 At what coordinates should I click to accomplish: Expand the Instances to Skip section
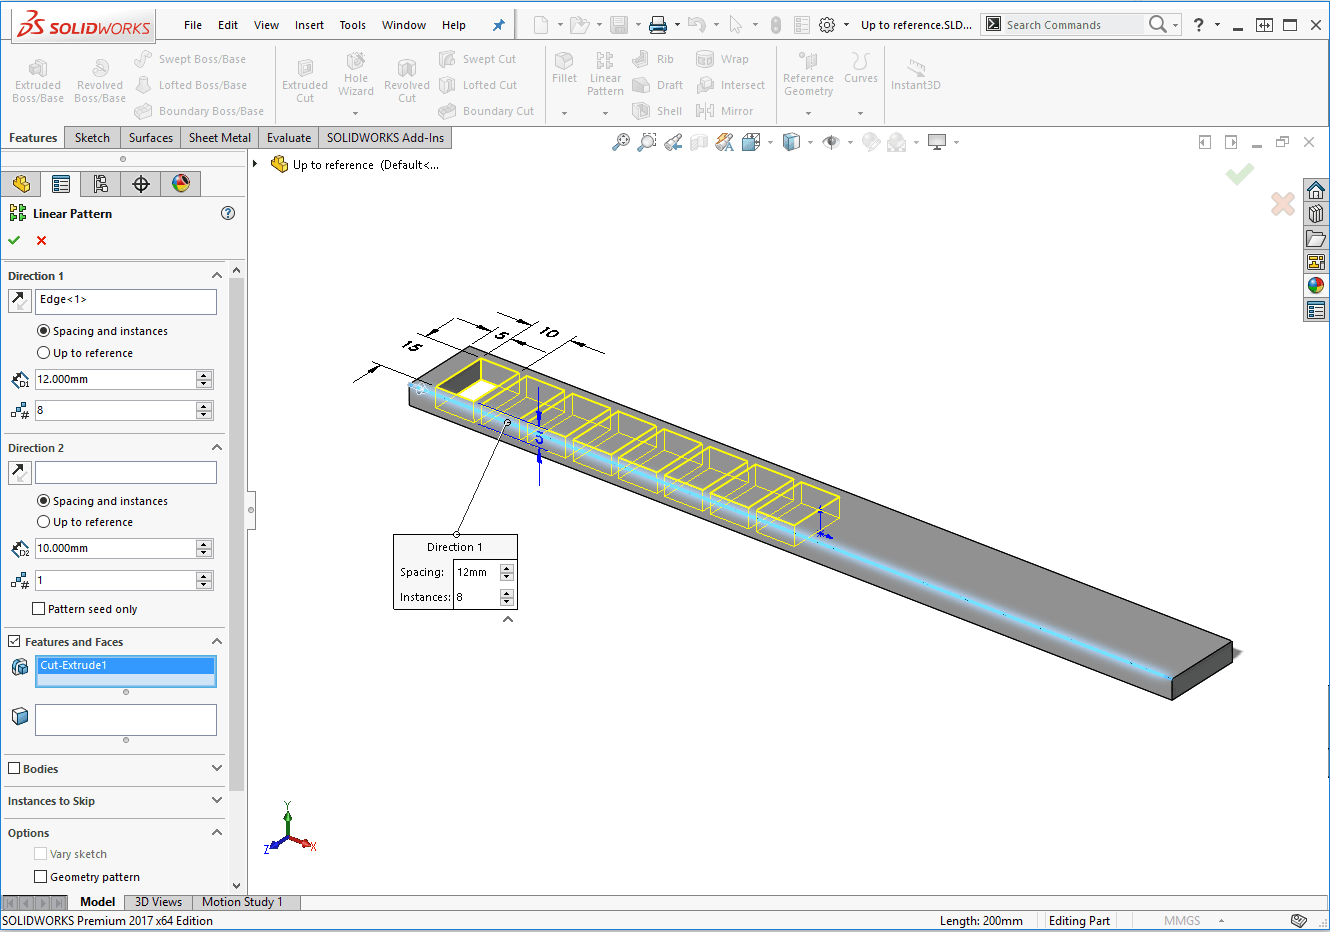(217, 800)
